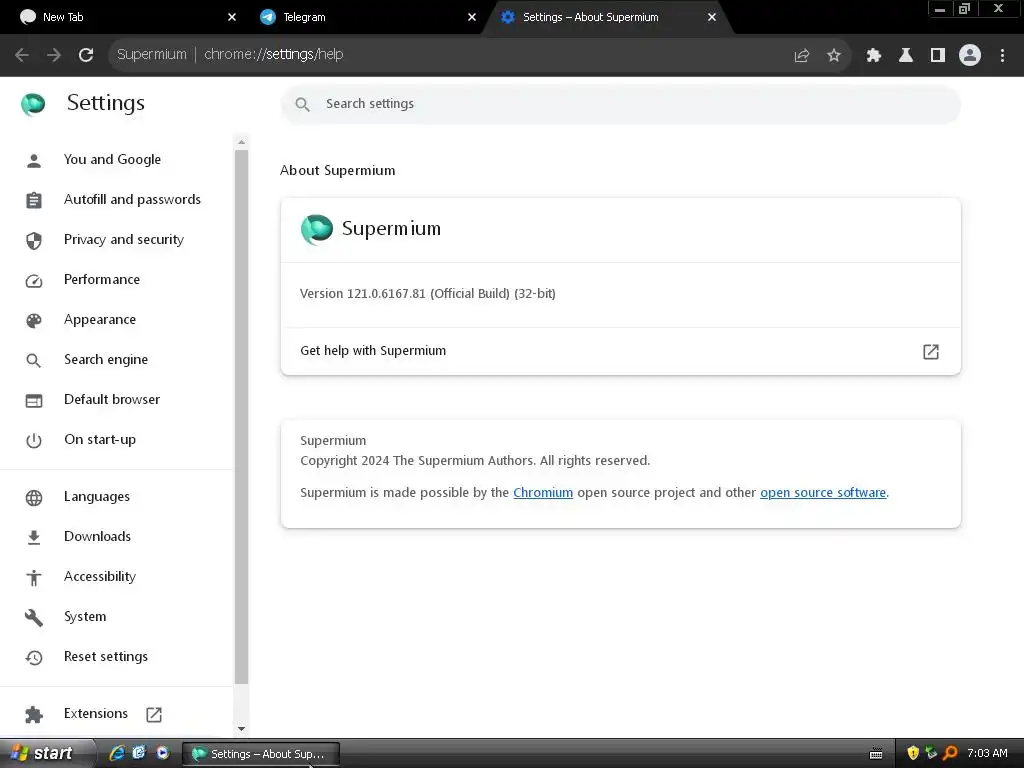Click the search magnifier icon in settings
The image size is (1024, 768).
(x=302, y=104)
